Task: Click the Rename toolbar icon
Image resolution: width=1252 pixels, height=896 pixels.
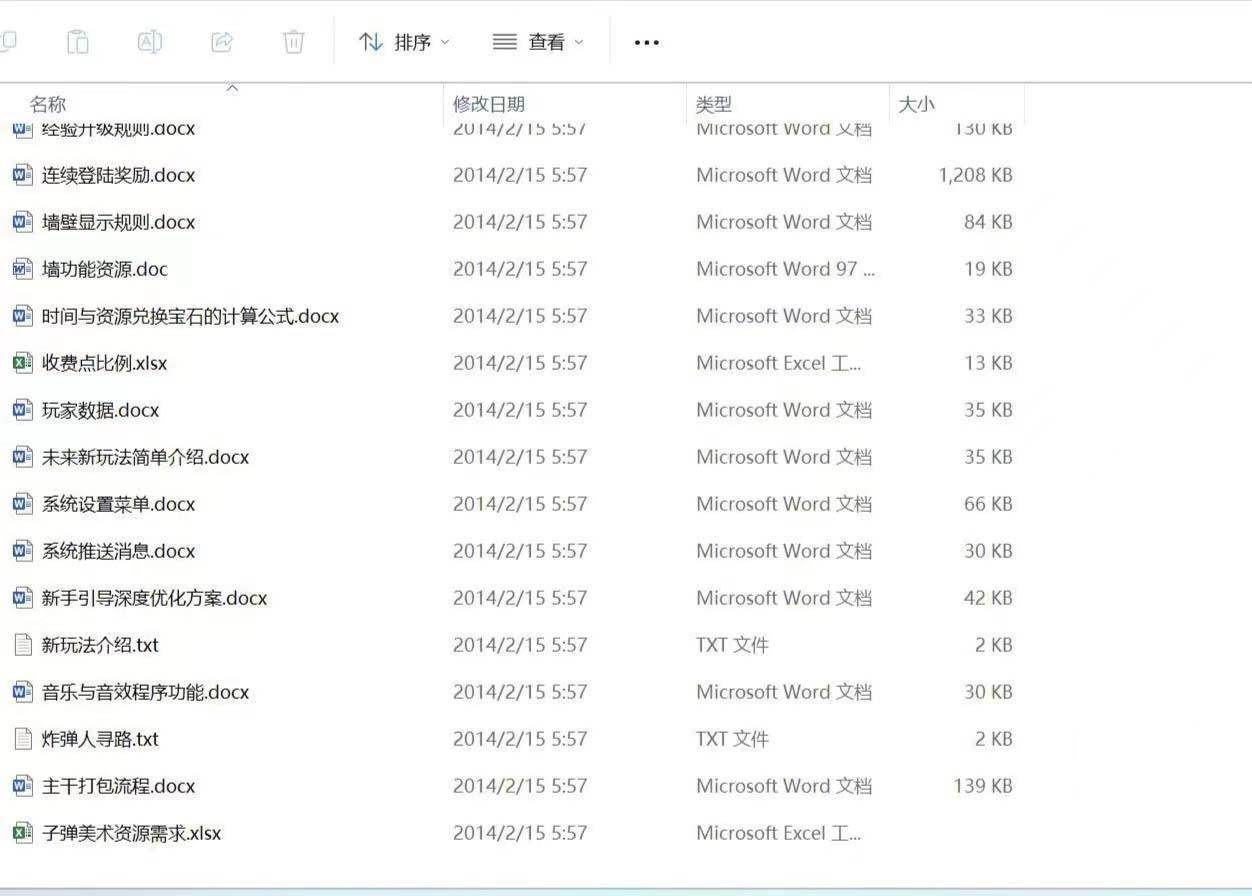Action: coord(150,41)
